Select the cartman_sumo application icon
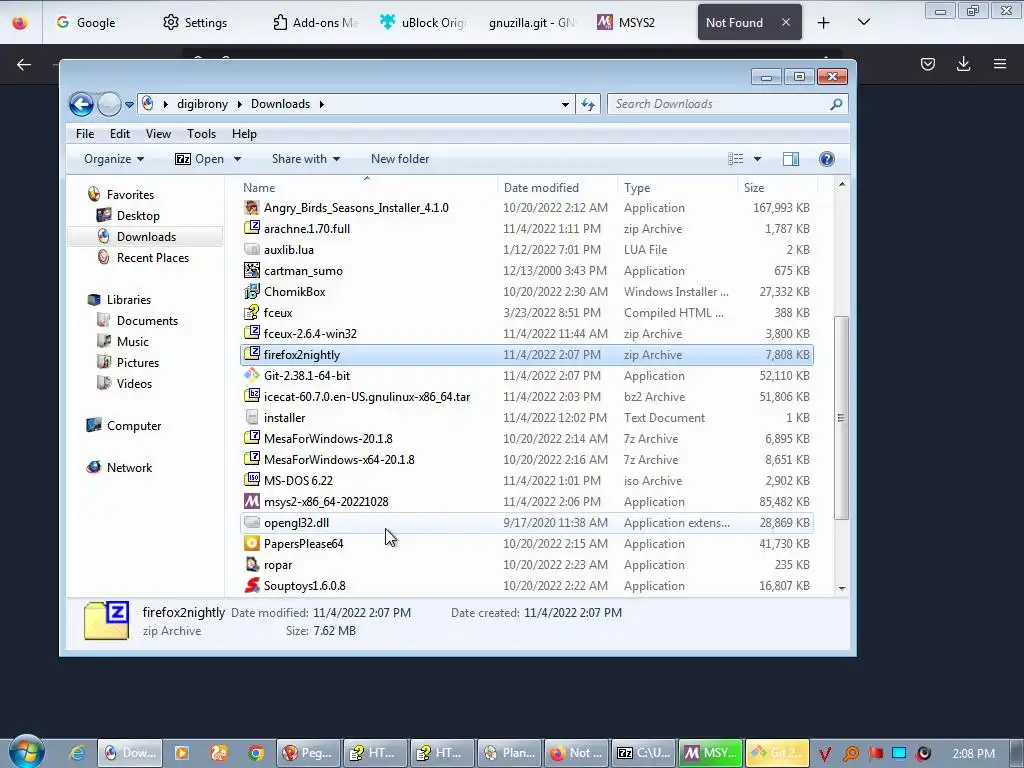Viewport: 1024px width, 768px height. pos(251,270)
